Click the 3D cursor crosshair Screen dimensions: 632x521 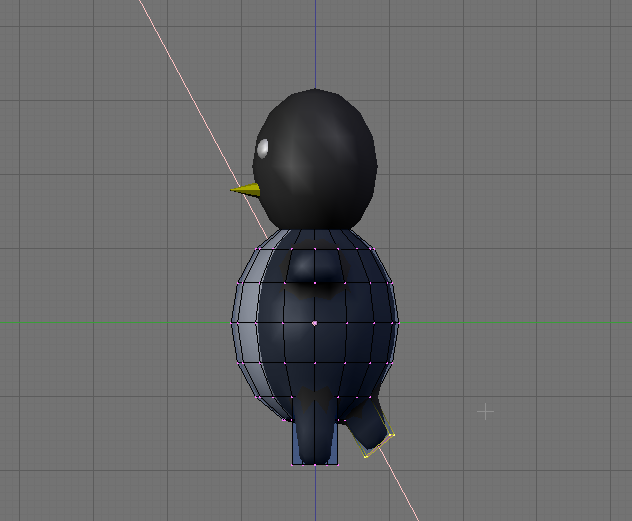click(485, 412)
